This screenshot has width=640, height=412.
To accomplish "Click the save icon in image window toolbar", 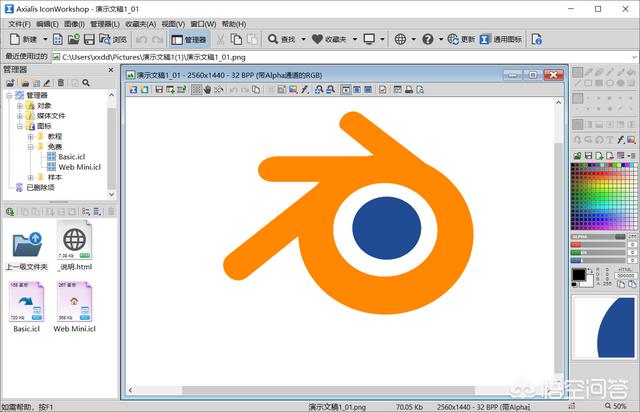I will click(159, 89).
